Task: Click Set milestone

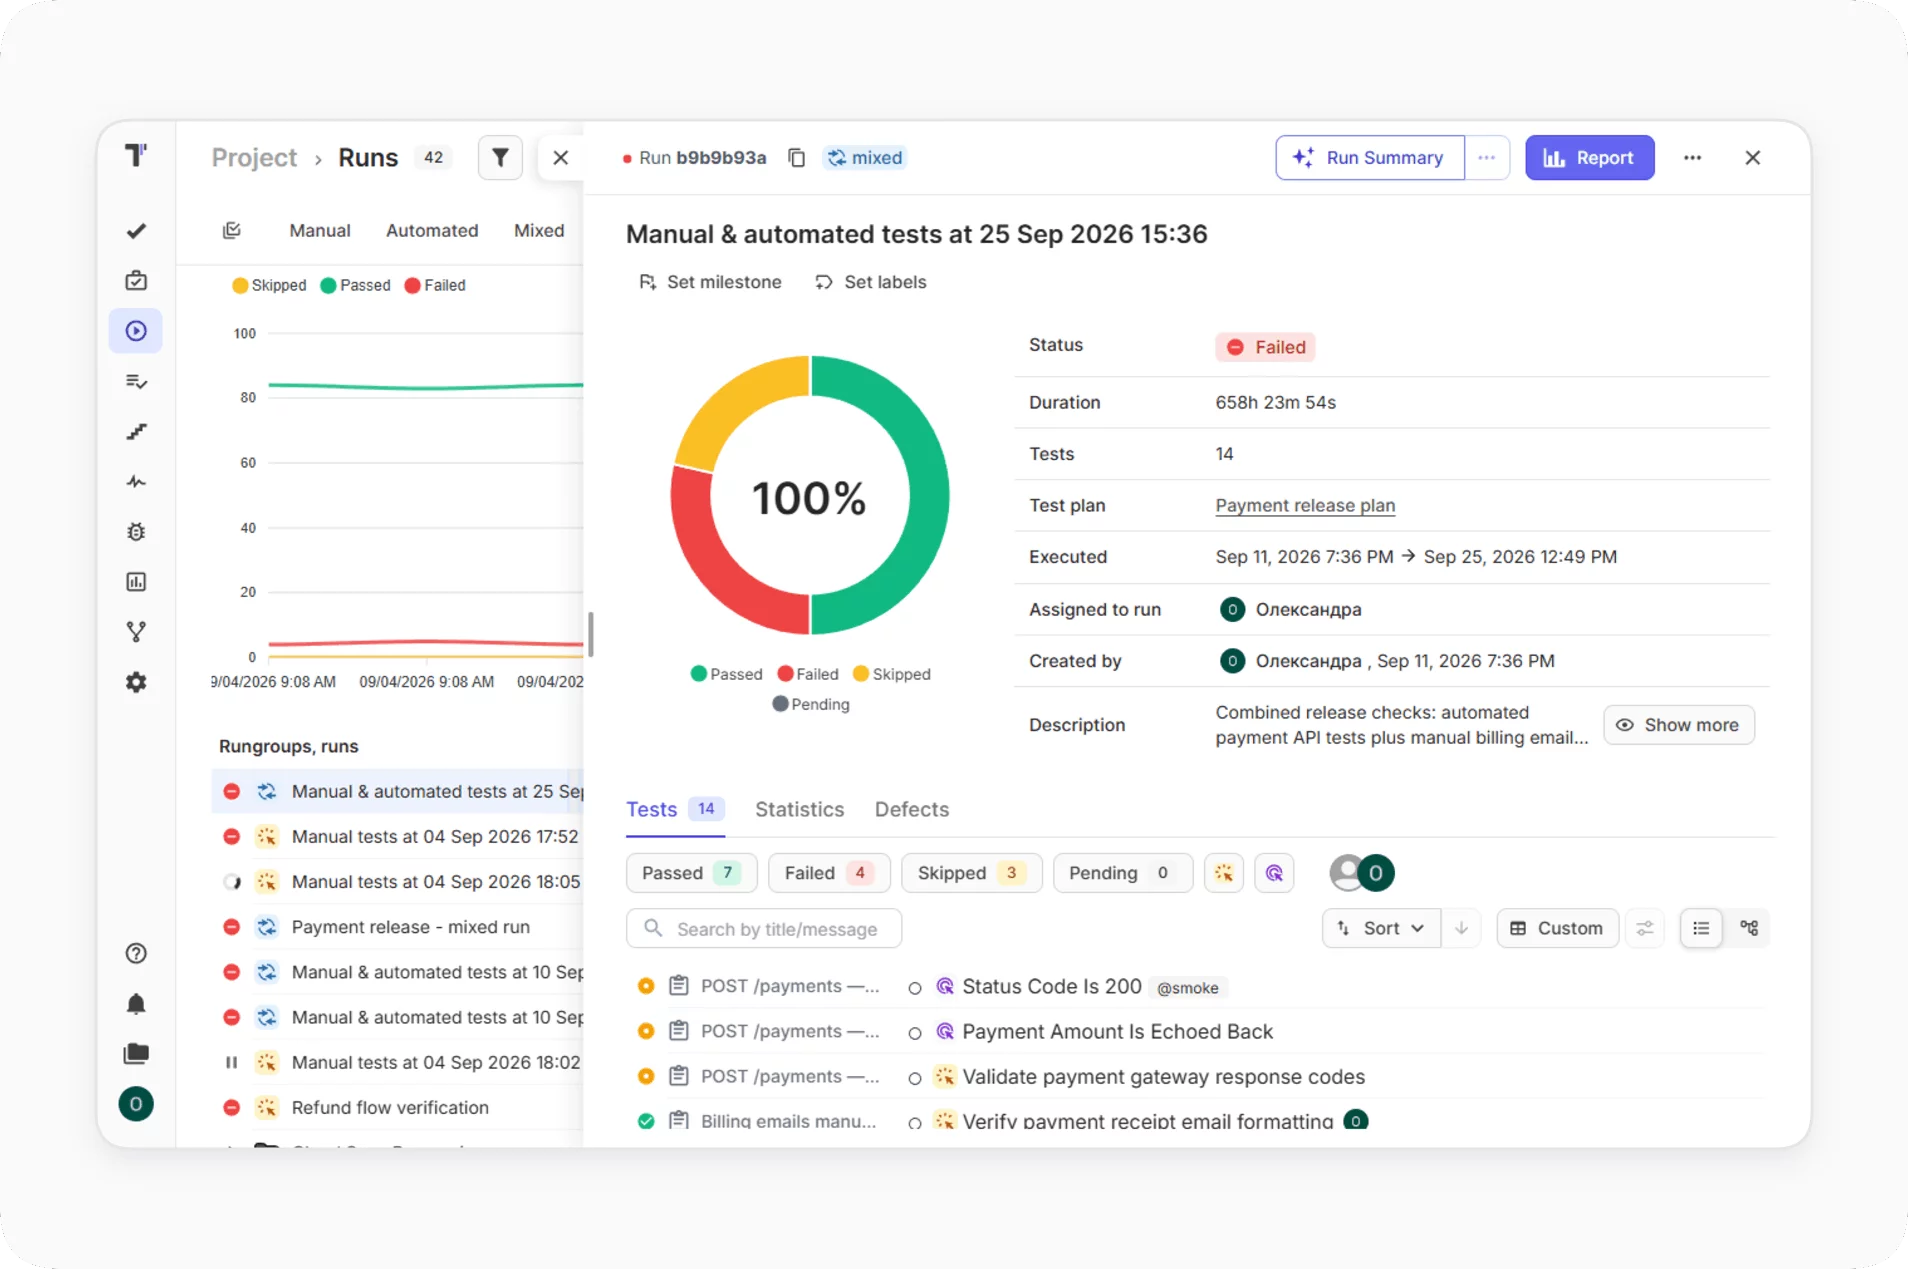Action: click(x=710, y=282)
